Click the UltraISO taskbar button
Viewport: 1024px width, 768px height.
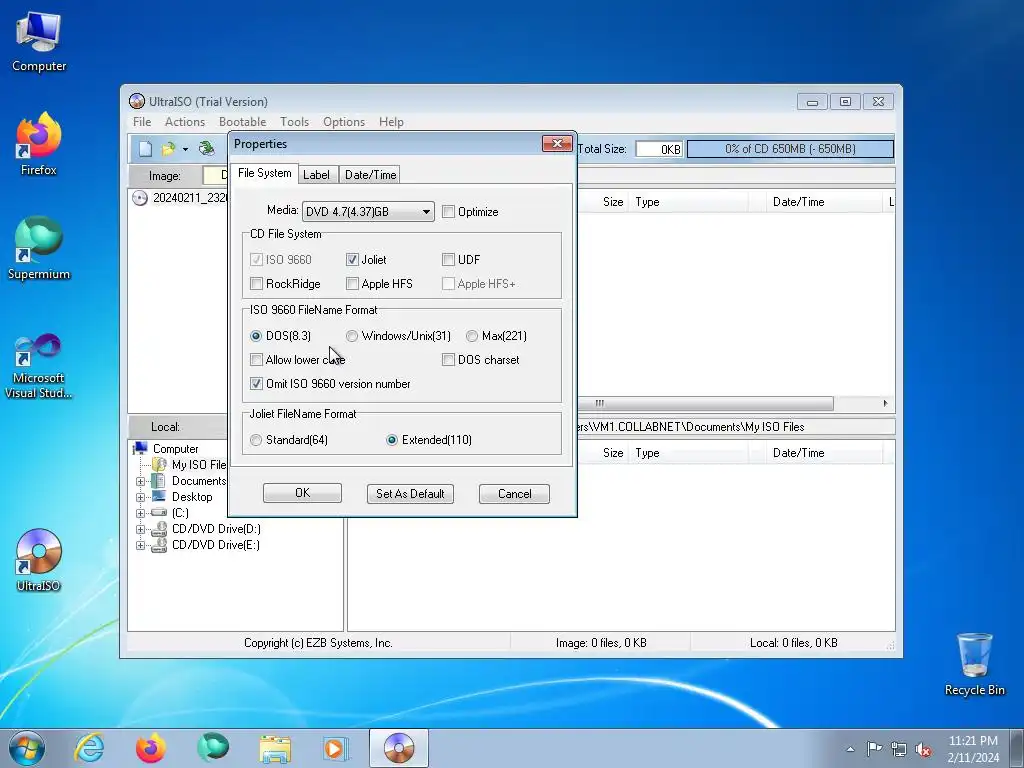tap(399, 748)
